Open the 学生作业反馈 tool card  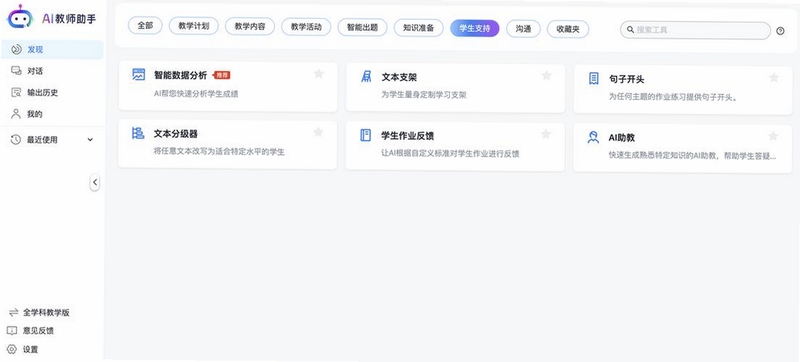point(455,146)
